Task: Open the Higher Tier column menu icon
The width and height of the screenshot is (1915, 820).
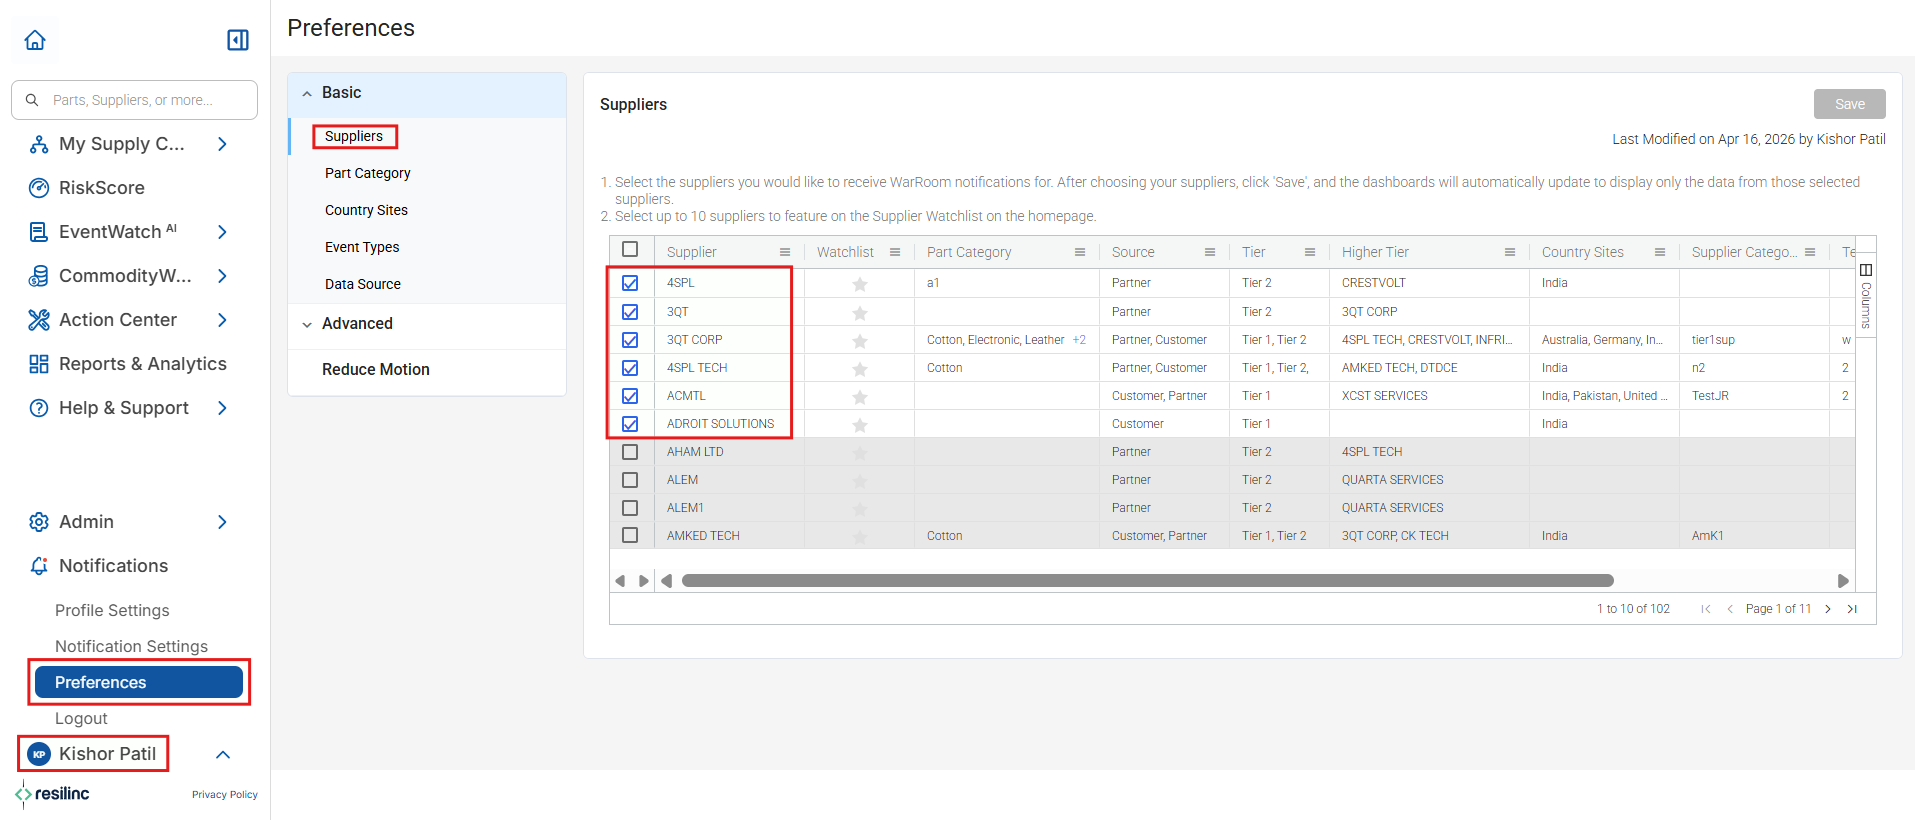Action: 1510,252
